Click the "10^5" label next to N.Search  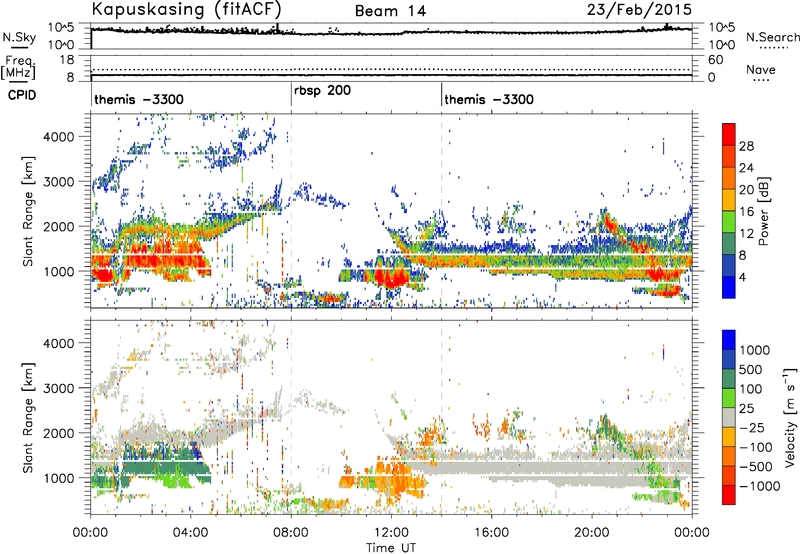[x=721, y=28]
